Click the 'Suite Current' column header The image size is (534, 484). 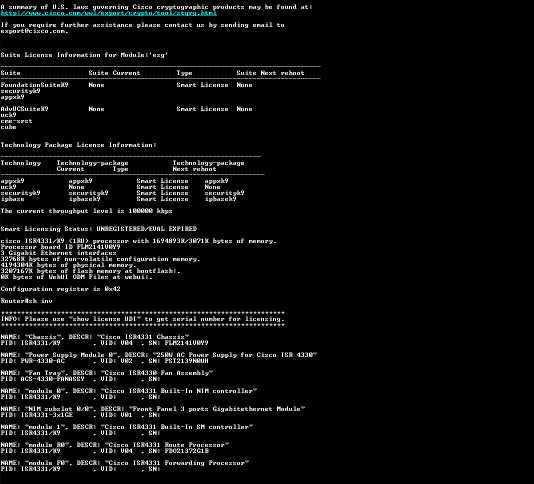click(114, 73)
